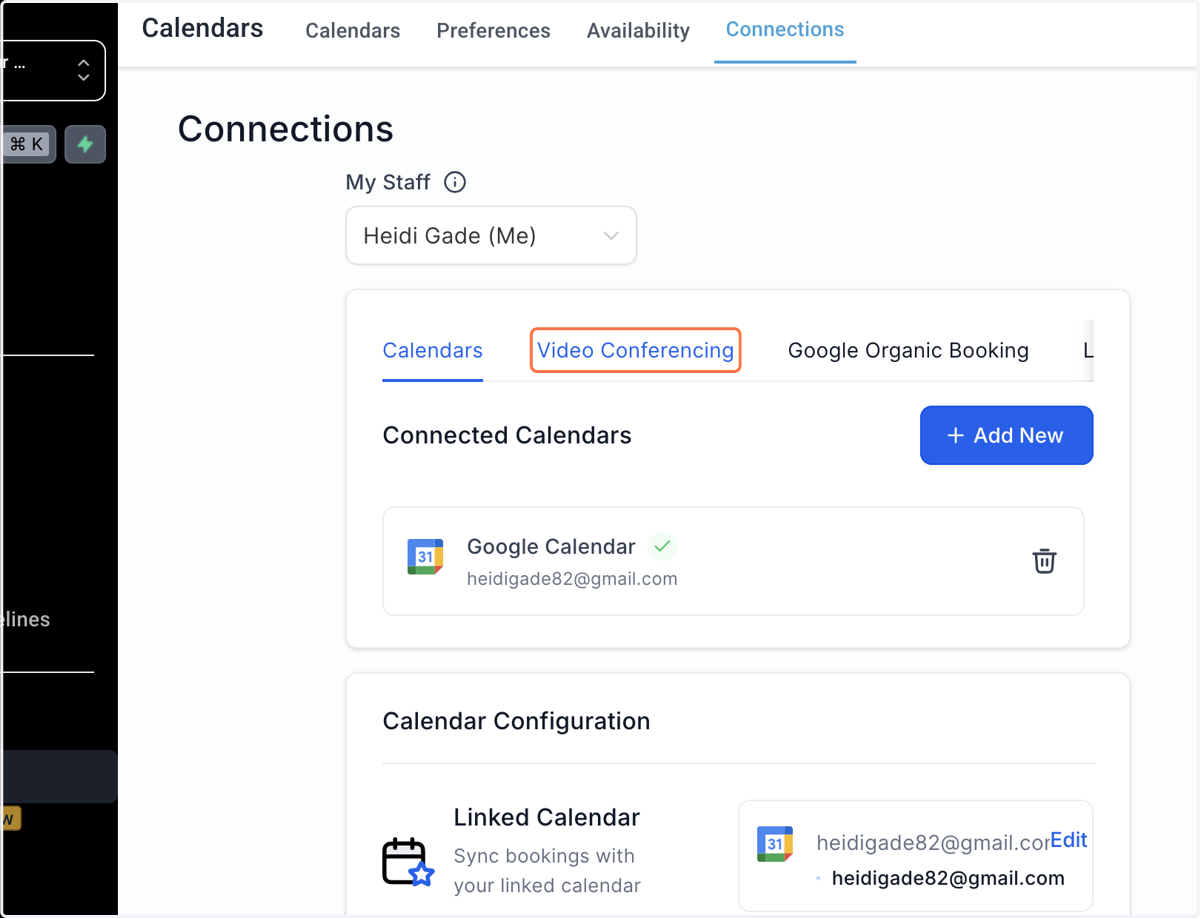Open the Google Organic Booking tab
This screenshot has width=1200, height=918.
(x=908, y=351)
